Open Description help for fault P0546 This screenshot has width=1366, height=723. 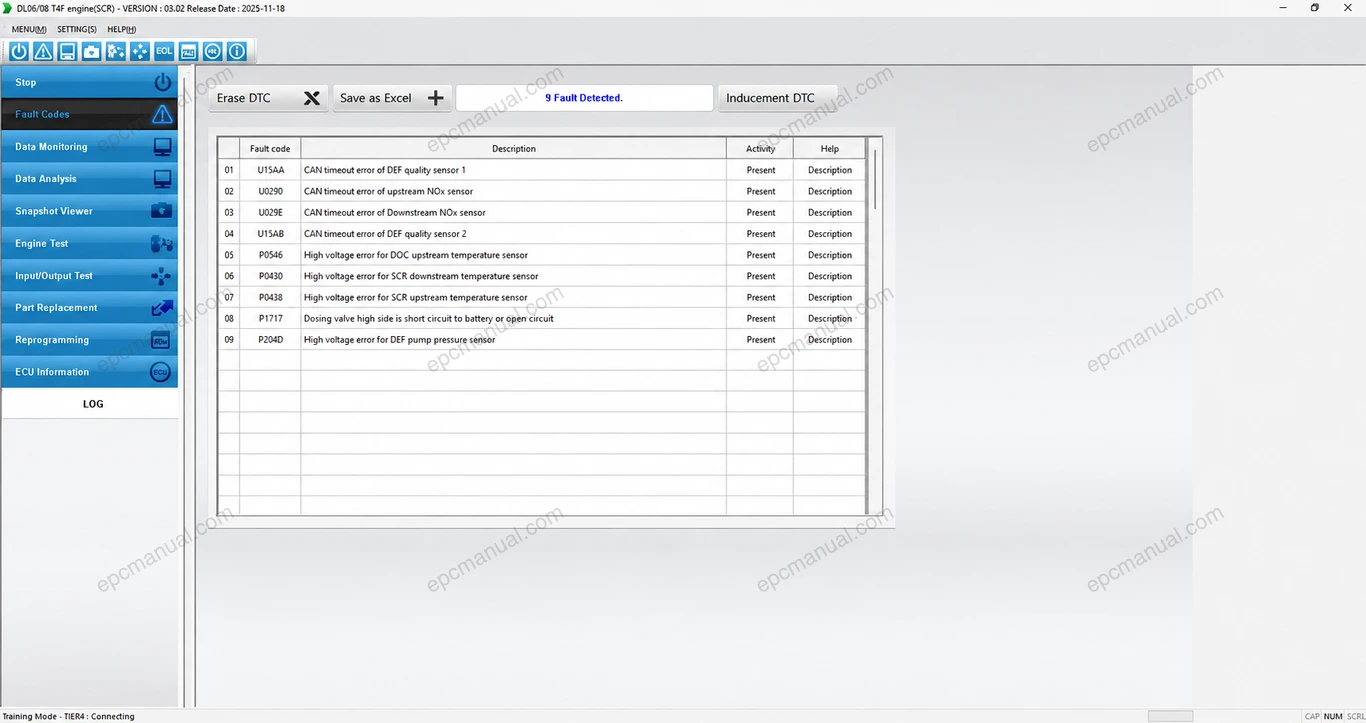click(x=830, y=255)
